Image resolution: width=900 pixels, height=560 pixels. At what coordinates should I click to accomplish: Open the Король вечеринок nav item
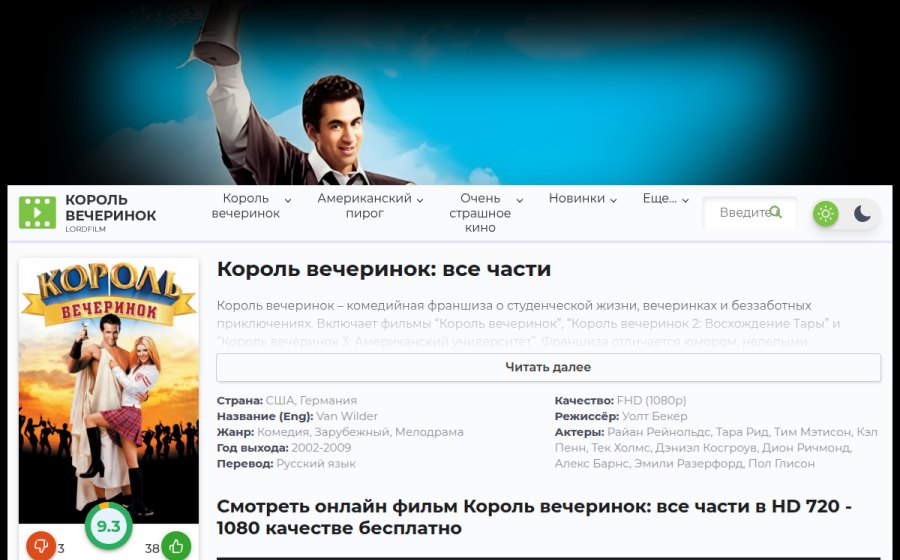click(x=246, y=205)
